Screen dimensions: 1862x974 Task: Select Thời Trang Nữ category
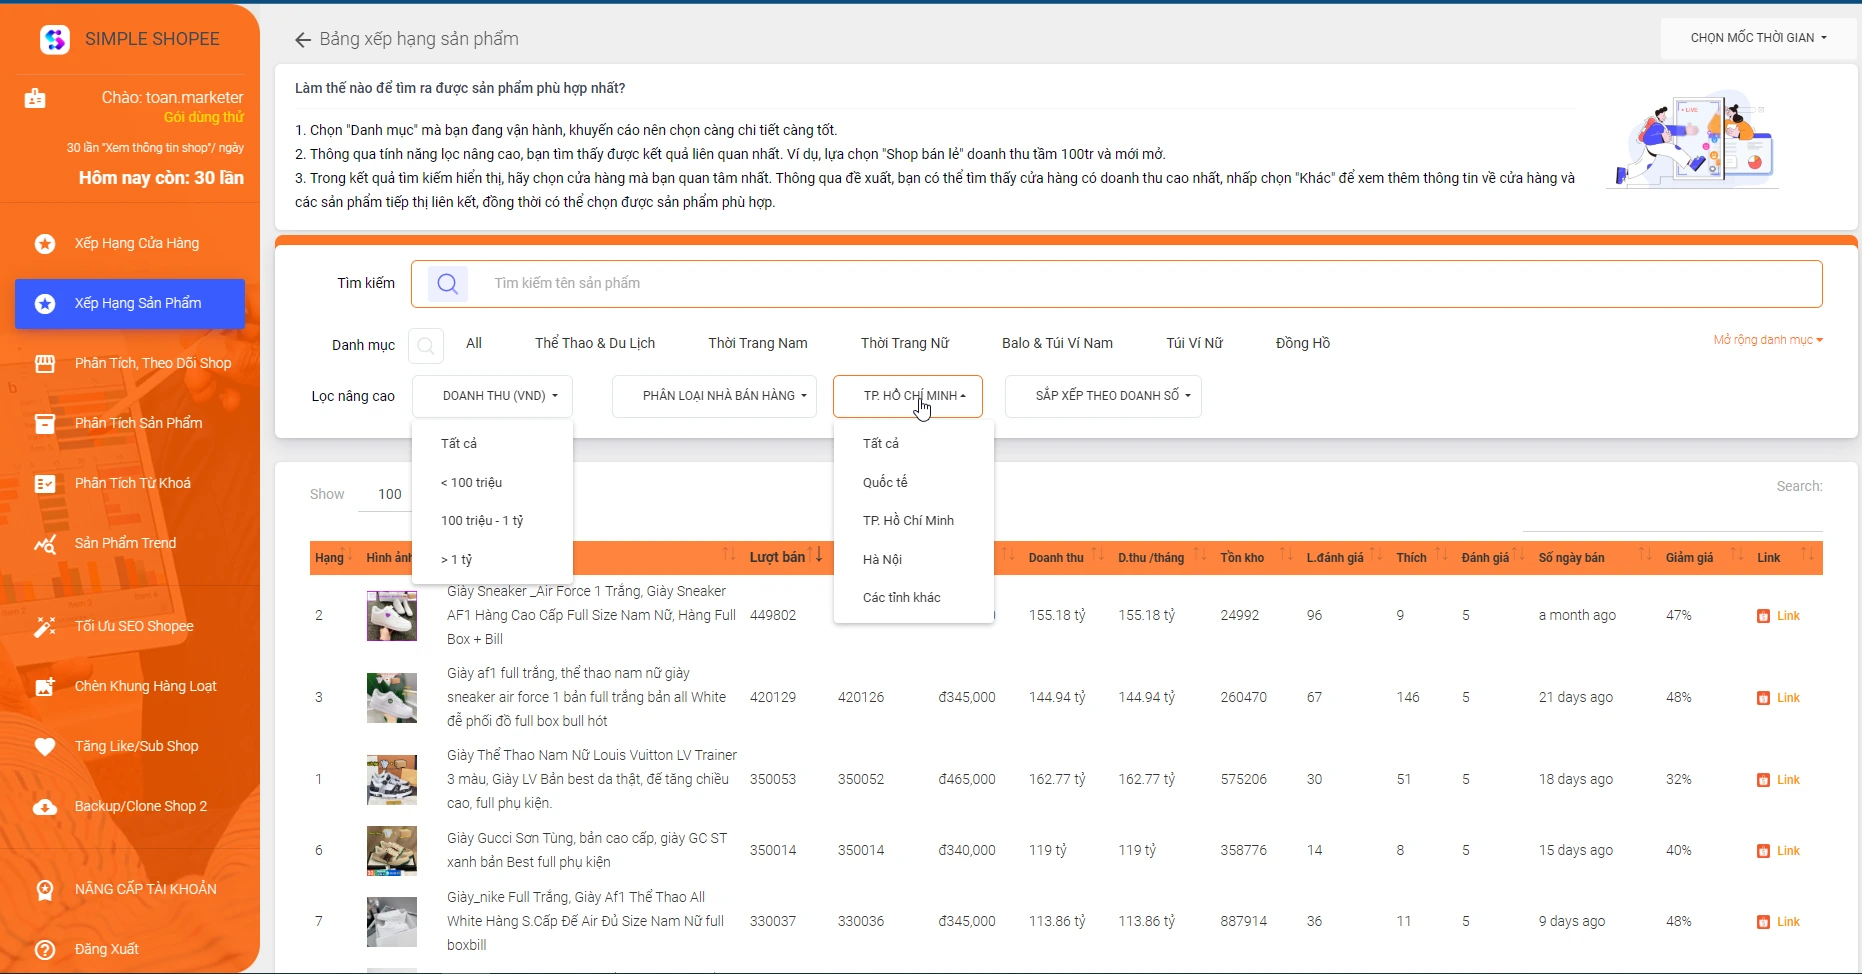[x=905, y=343]
